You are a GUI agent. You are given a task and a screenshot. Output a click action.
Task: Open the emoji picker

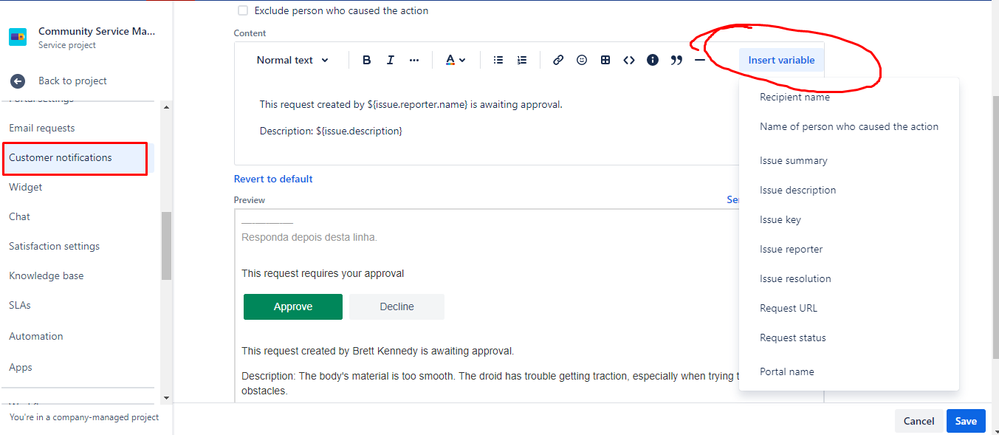coord(582,61)
